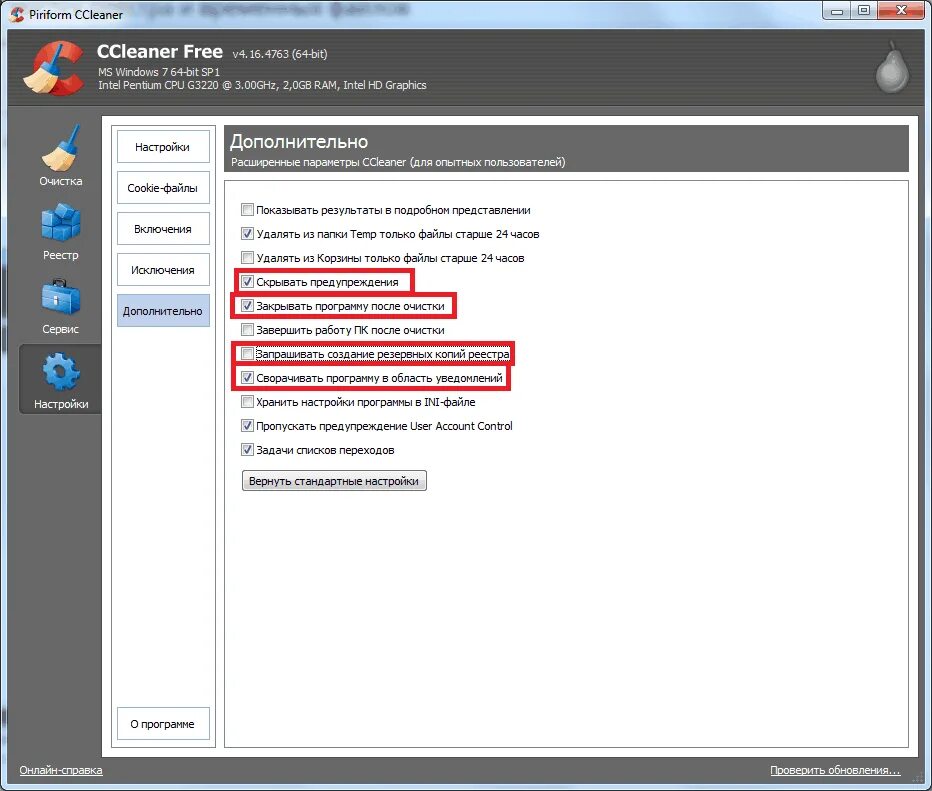Maximize the CCleaner window
932x791 pixels.
pyautogui.click(x=864, y=11)
